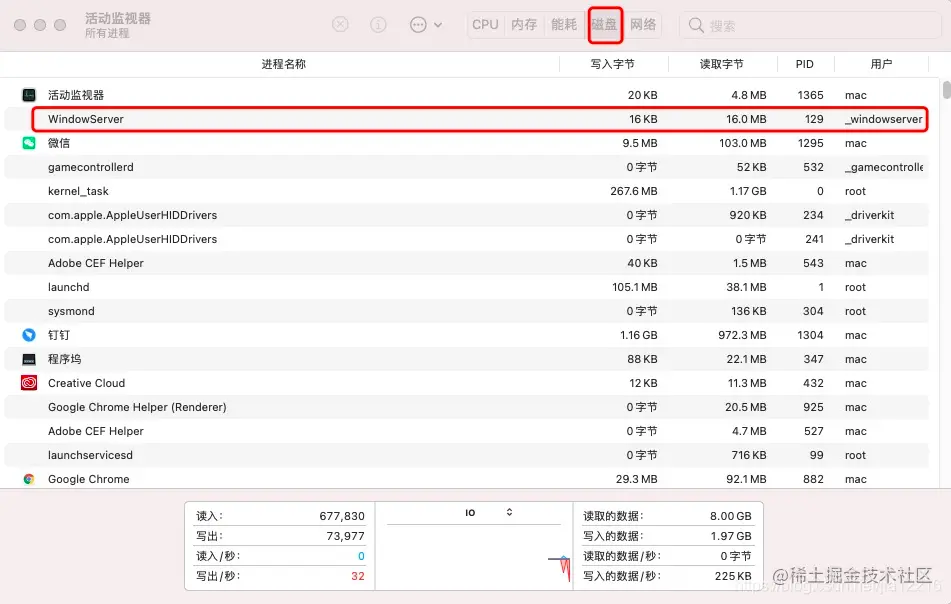Viewport: 951px width, 604px height.
Task: Select the 磁盘 tab
Action: click(604, 25)
